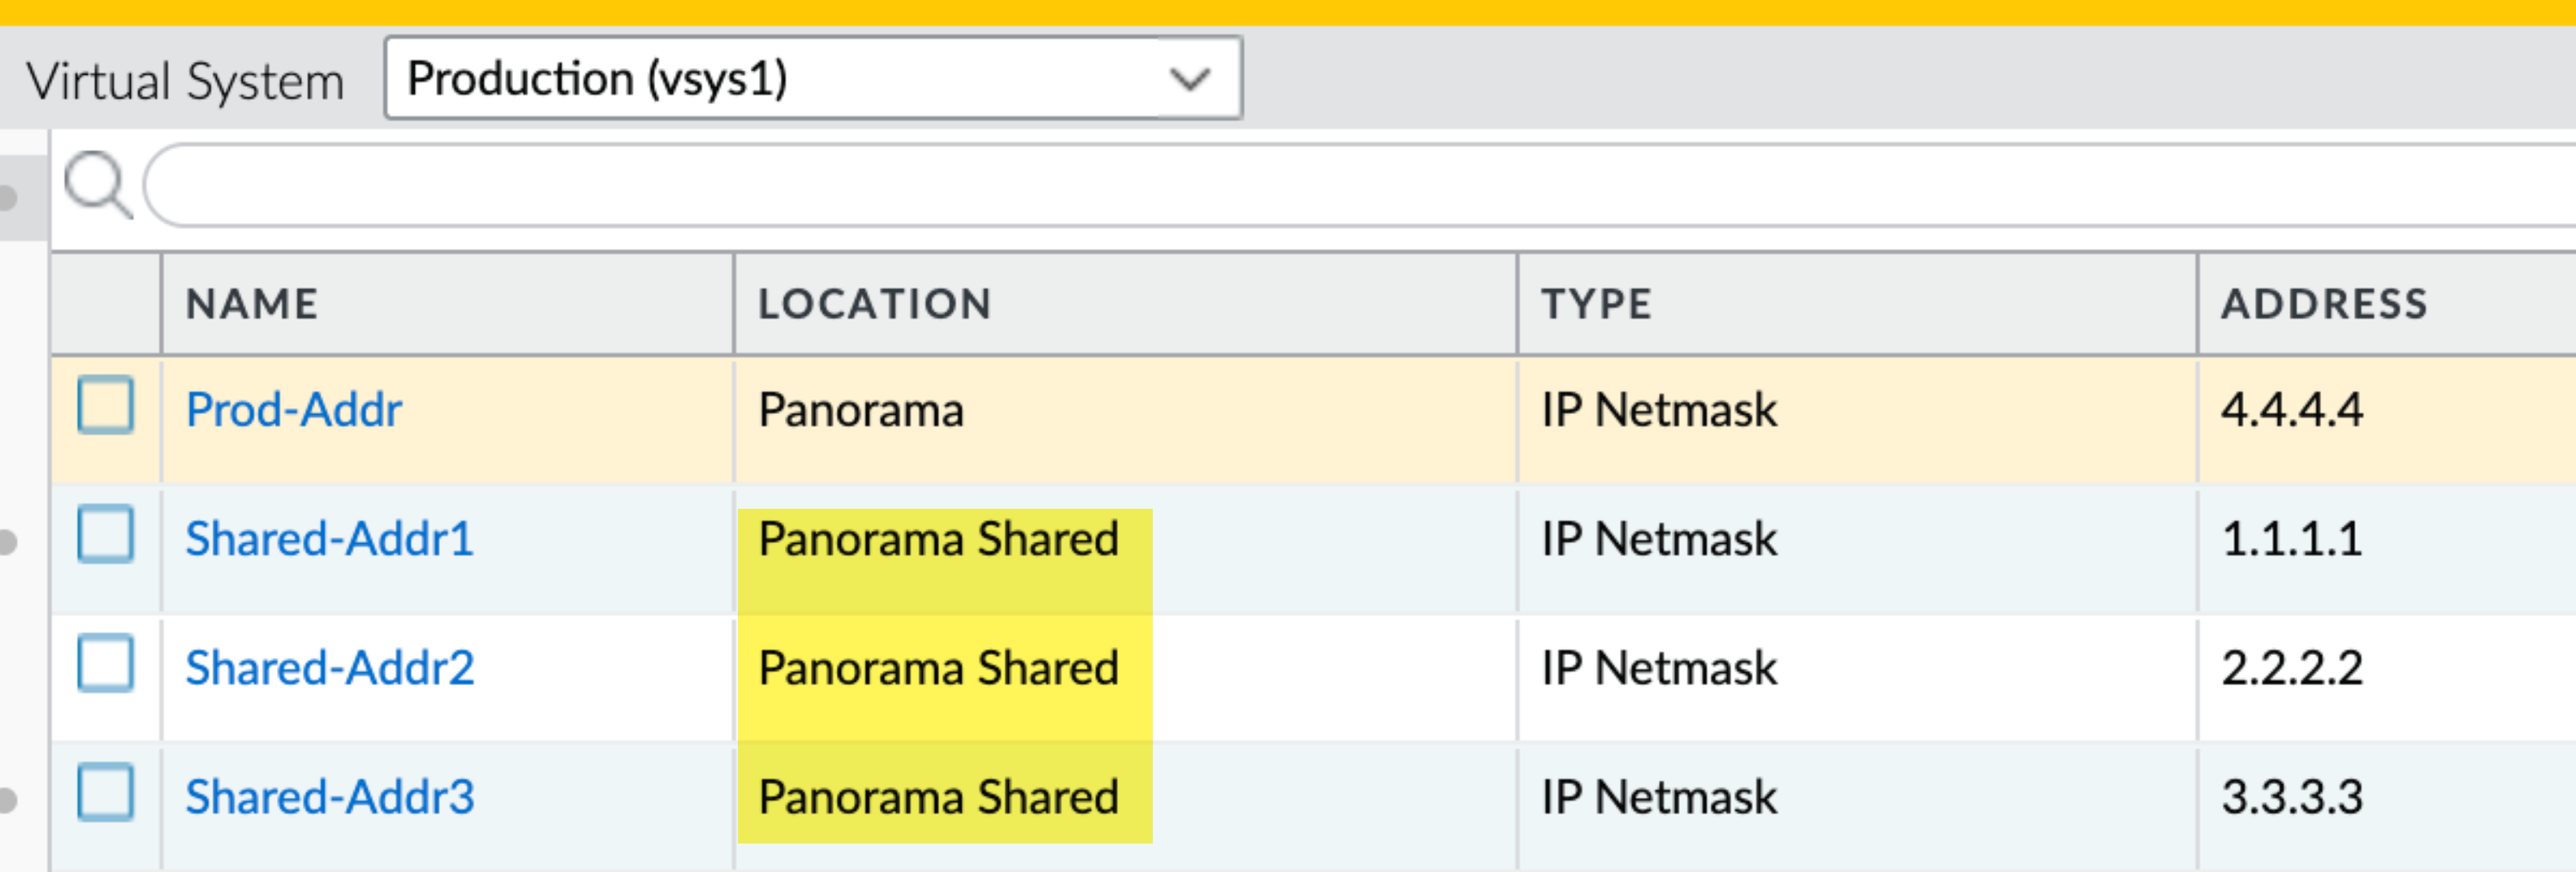Click the Panorama location cell of Prod-Addr
Viewport: 2576px width, 872px height.
coord(861,410)
